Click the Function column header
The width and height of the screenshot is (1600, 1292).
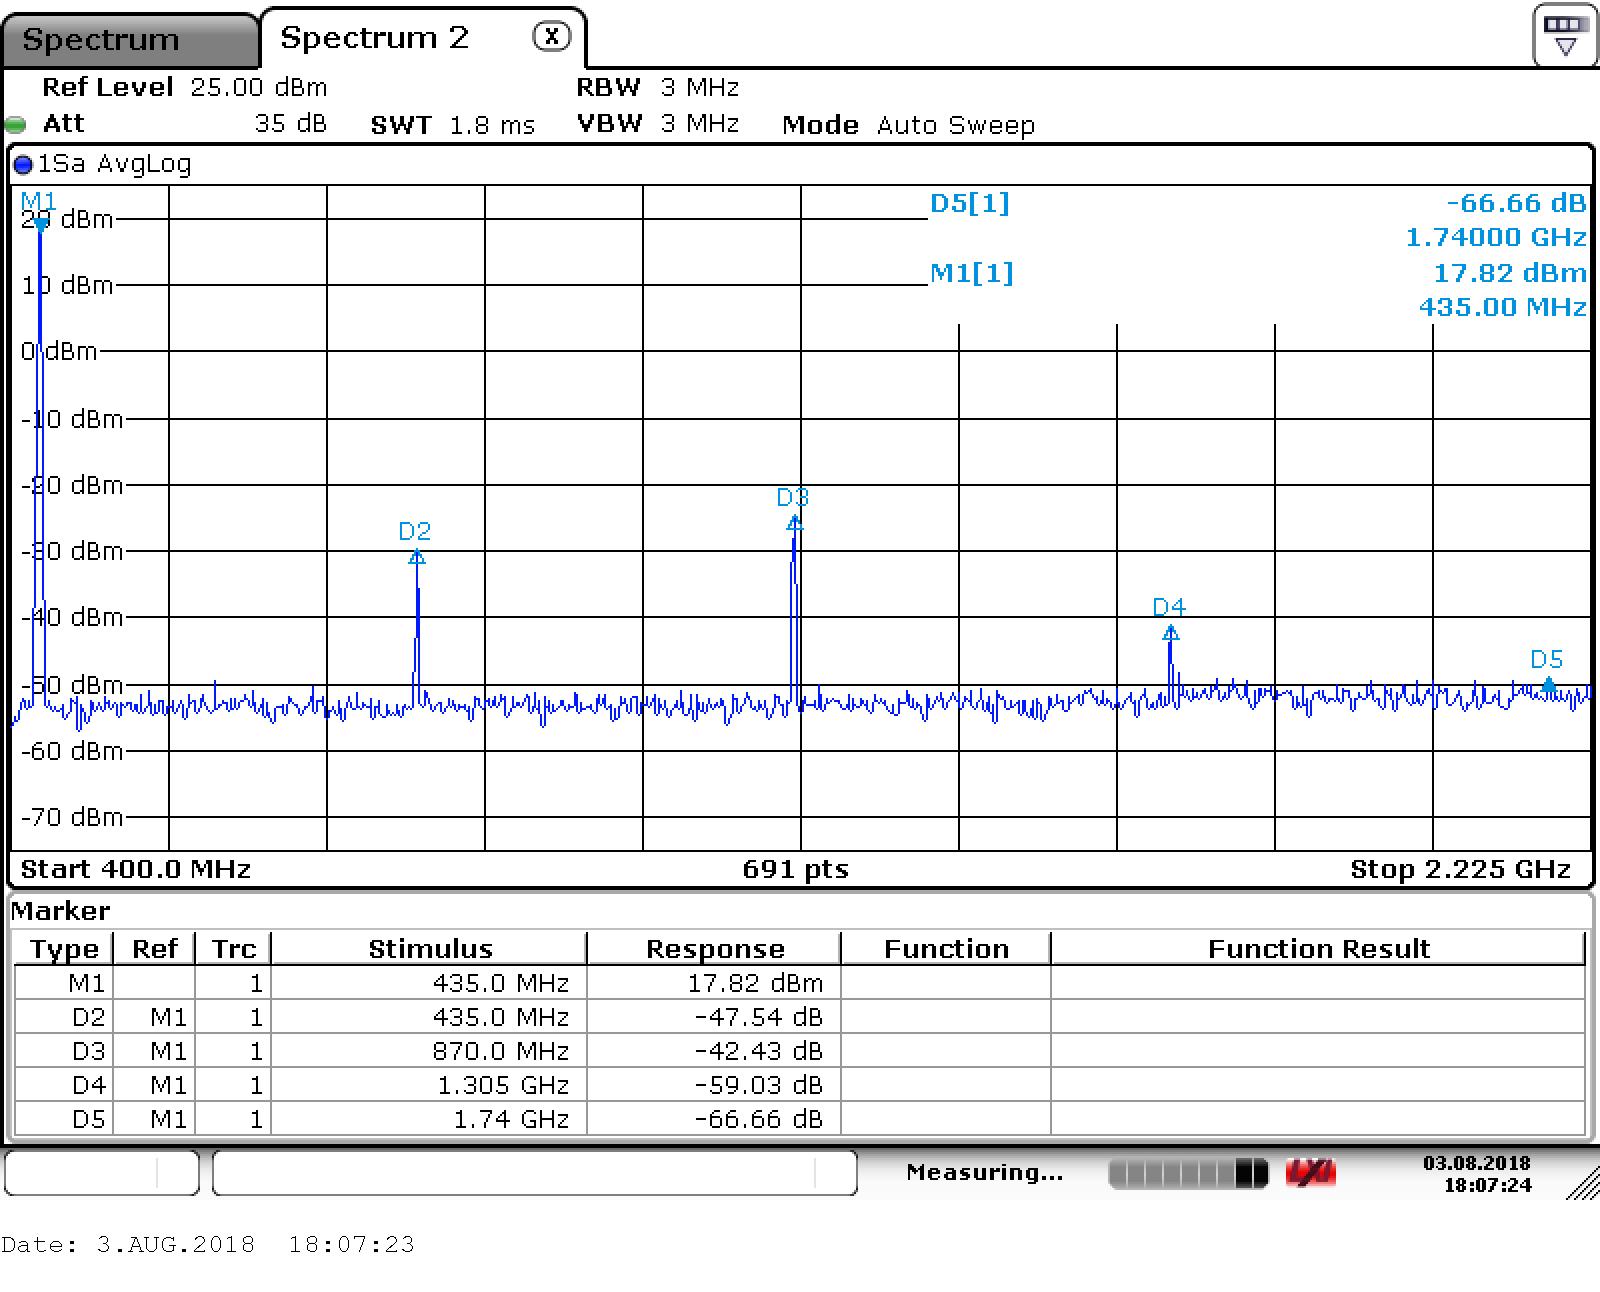[946, 948]
